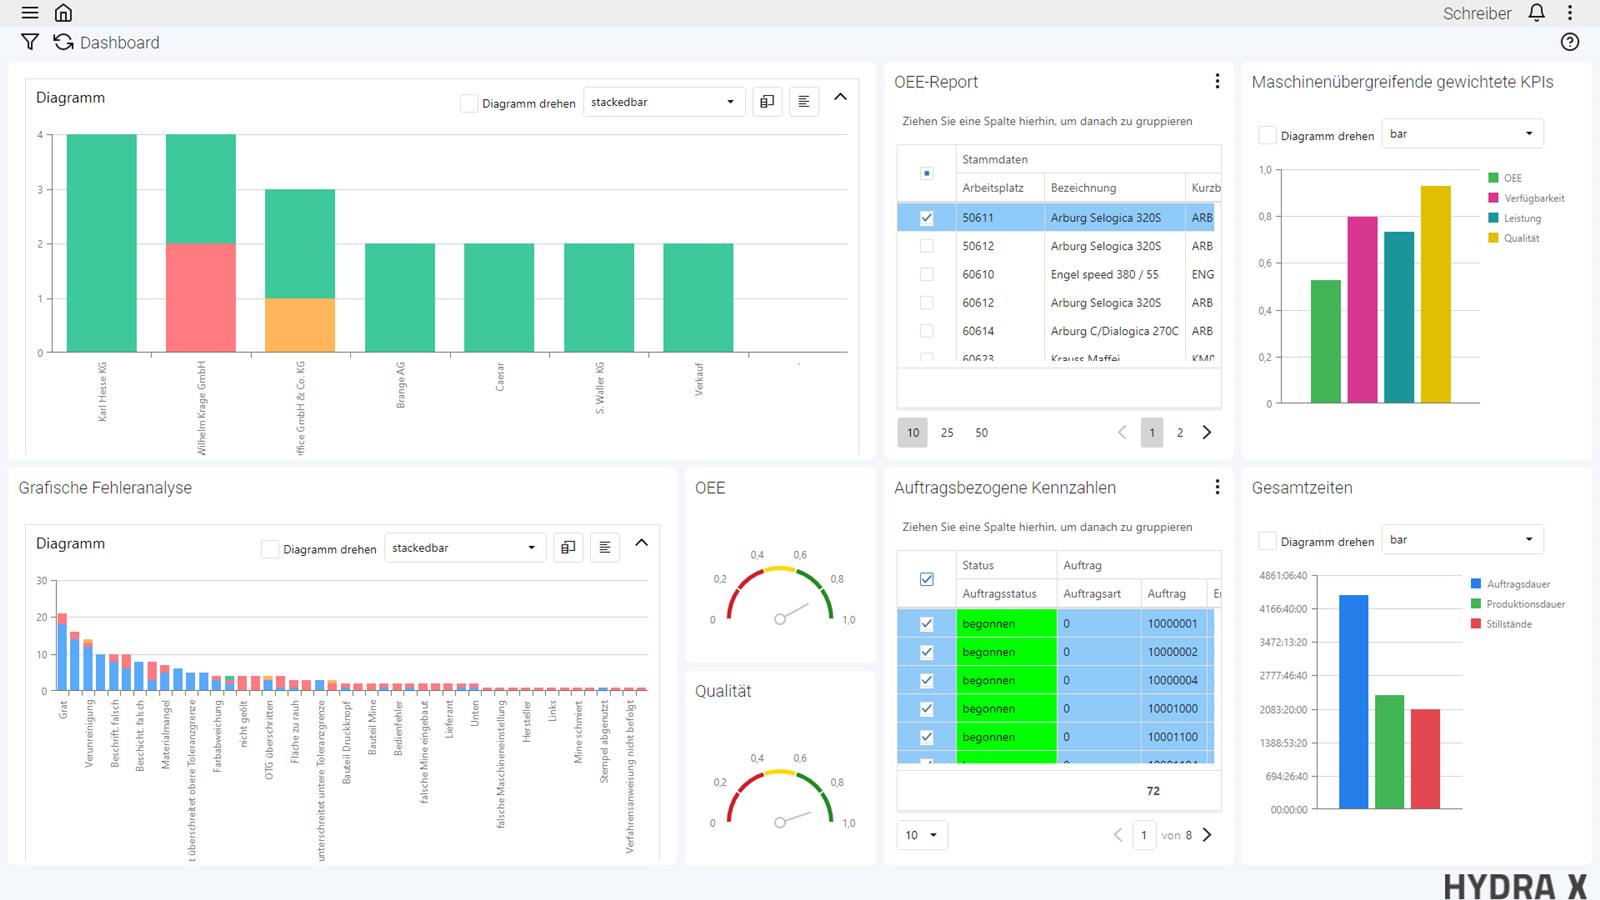1600x900 pixels.
Task: Open the Auftragsbezogene Kennzahlen options menu
Action: pyautogui.click(x=1217, y=487)
